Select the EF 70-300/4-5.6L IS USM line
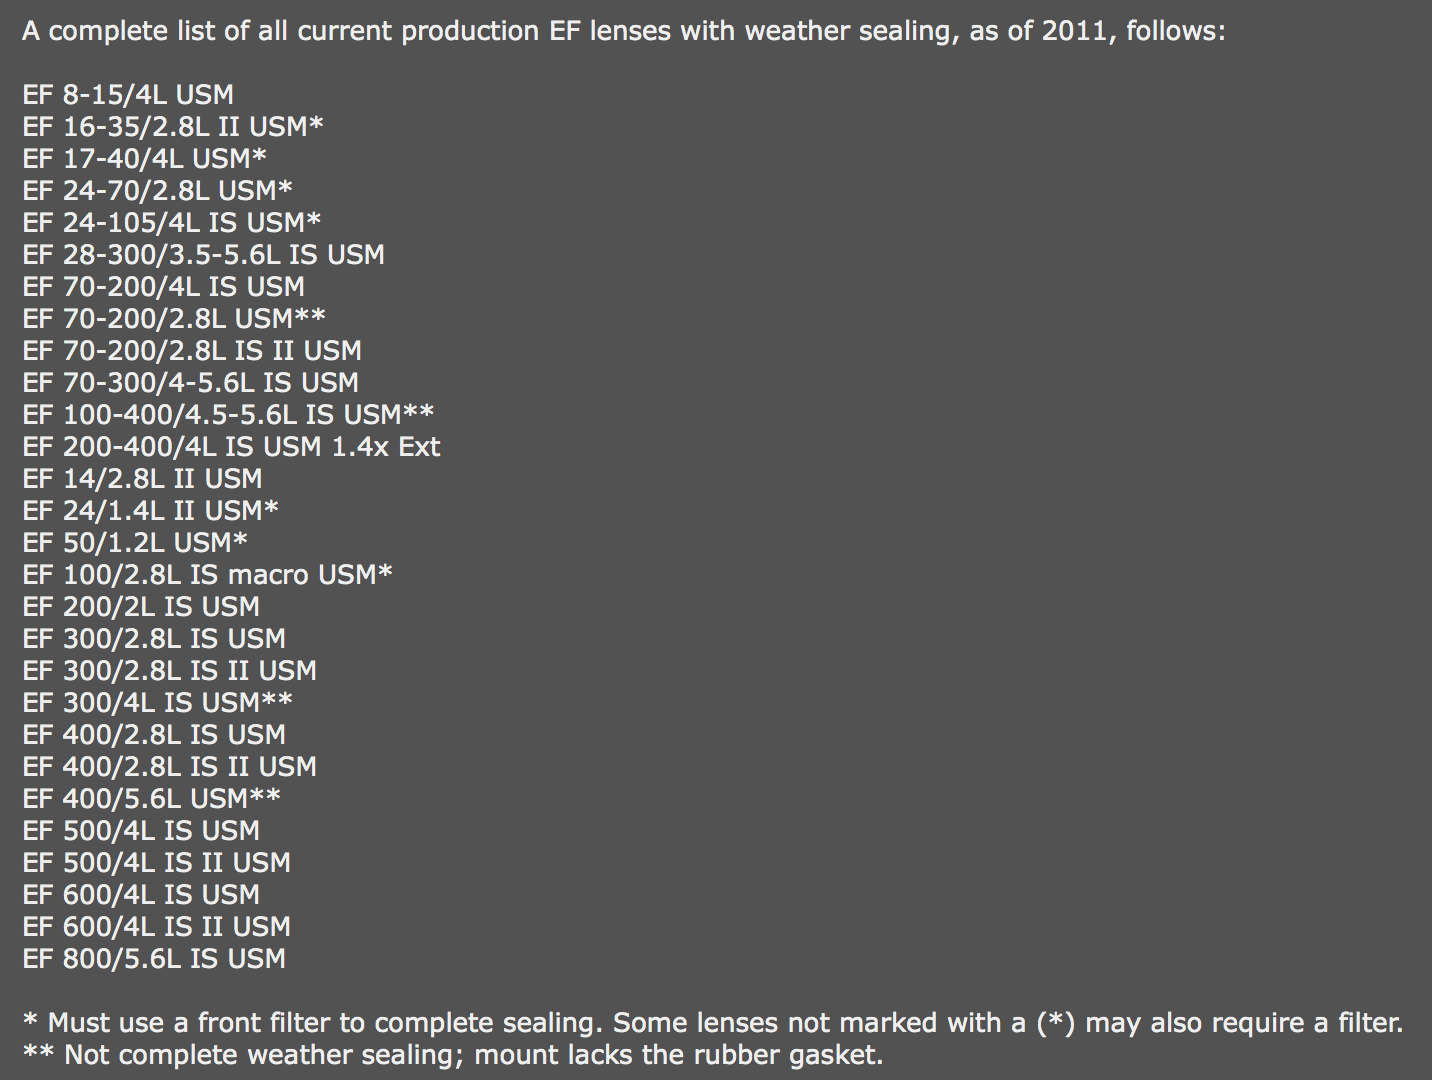The image size is (1432, 1080). tap(190, 383)
